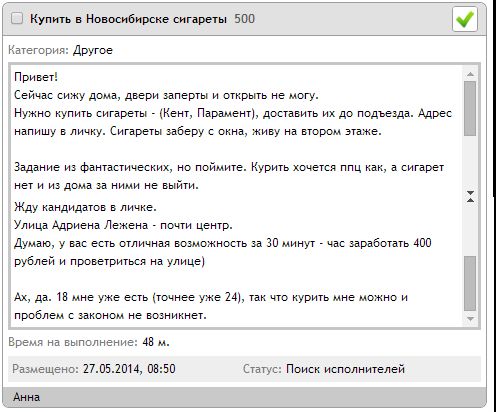Click the status value 'Поиск исполнителей'
496x412 pixels.
click(x=345, y=369)
